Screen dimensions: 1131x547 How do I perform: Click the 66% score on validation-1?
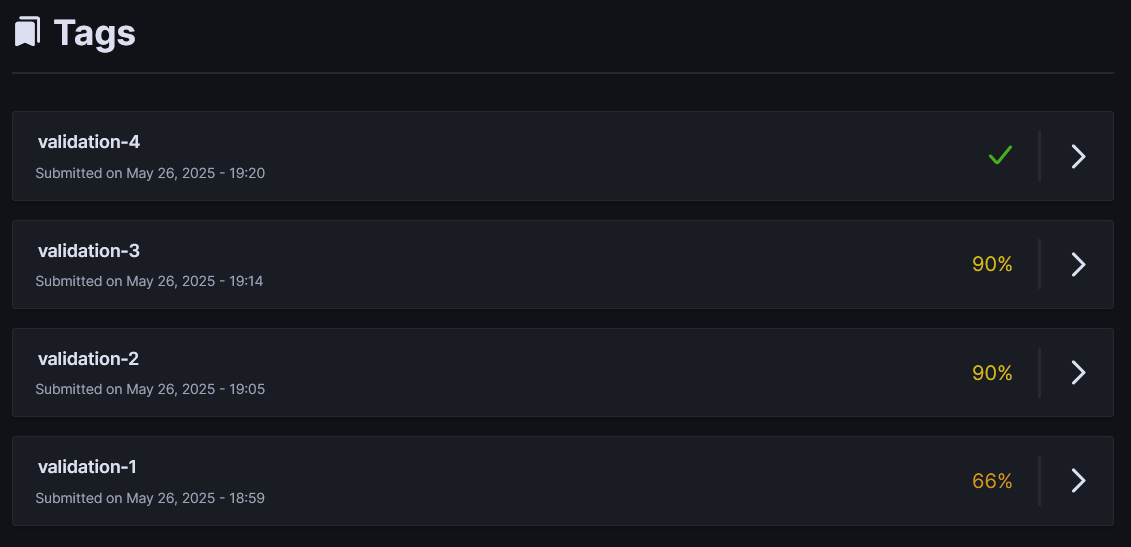click(992, 481)
